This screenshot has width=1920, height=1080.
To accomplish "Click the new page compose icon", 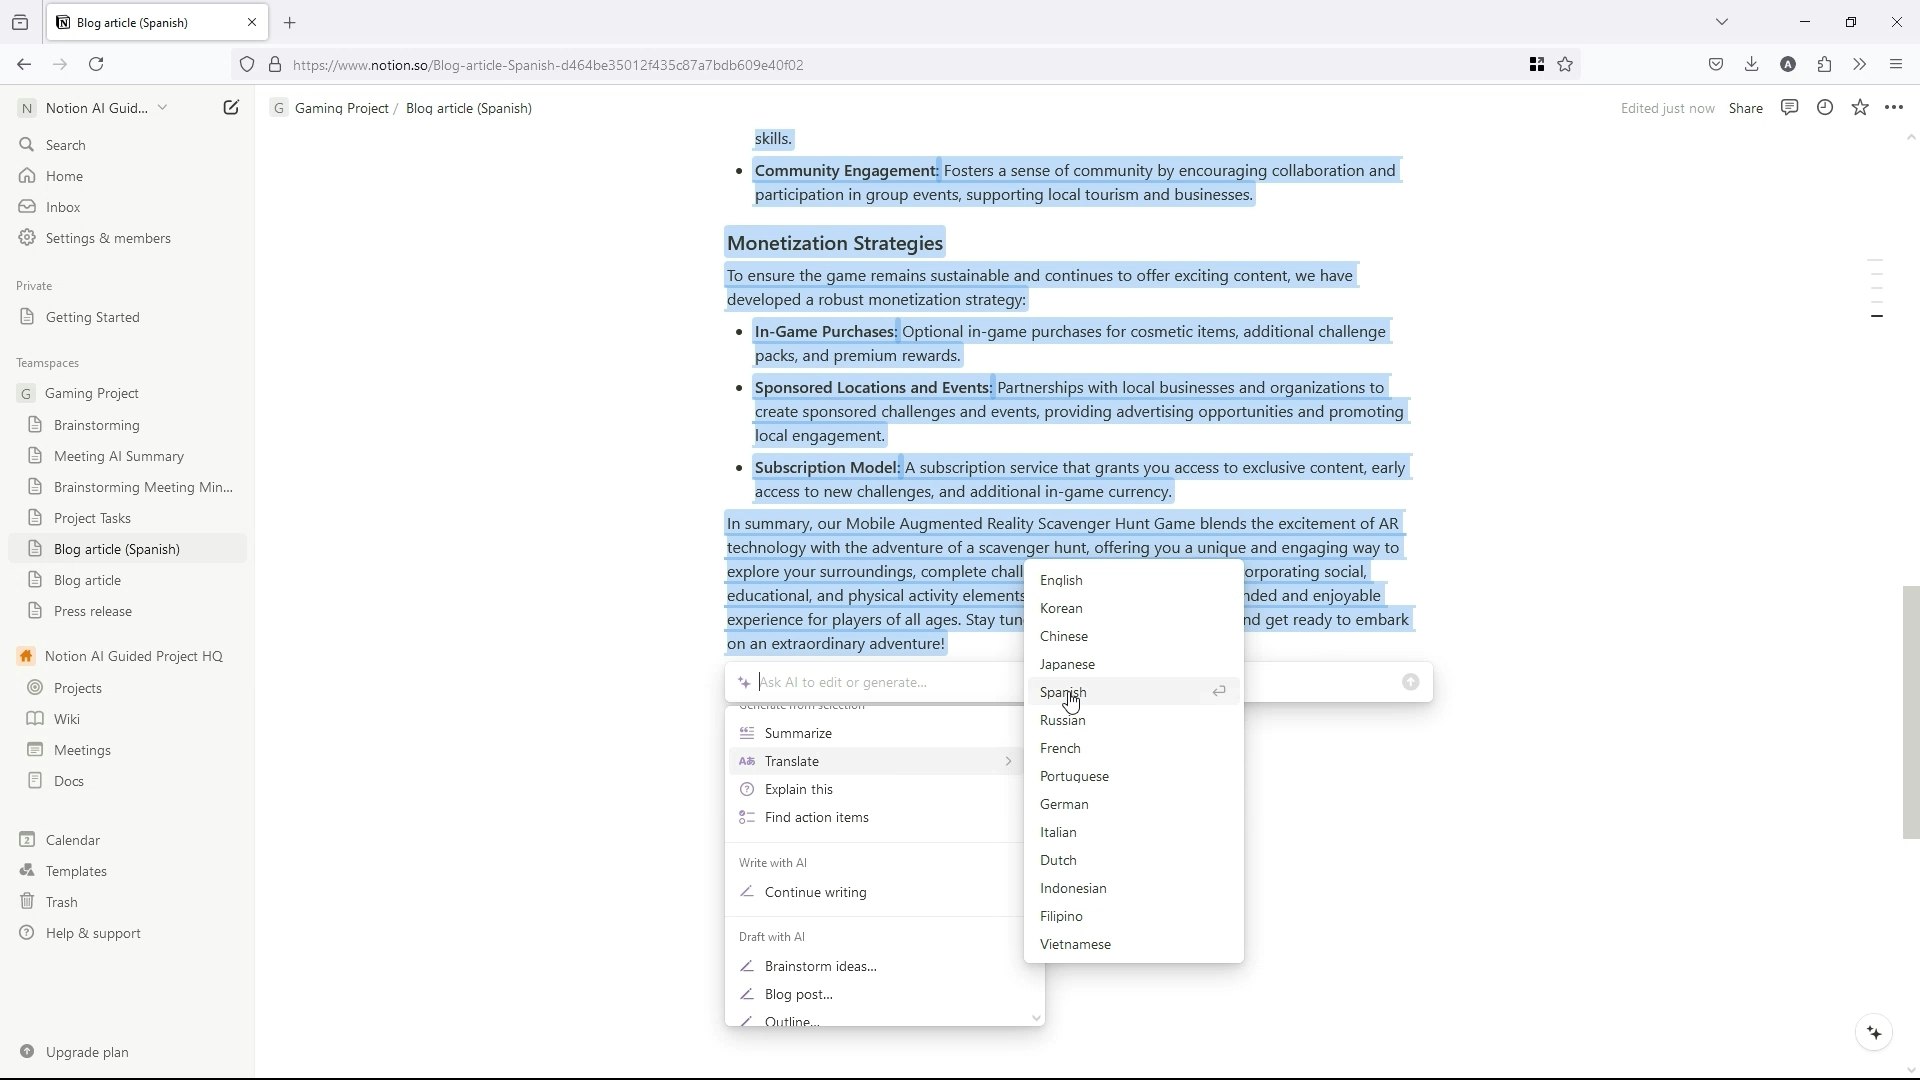I will [x=231, y=108].
